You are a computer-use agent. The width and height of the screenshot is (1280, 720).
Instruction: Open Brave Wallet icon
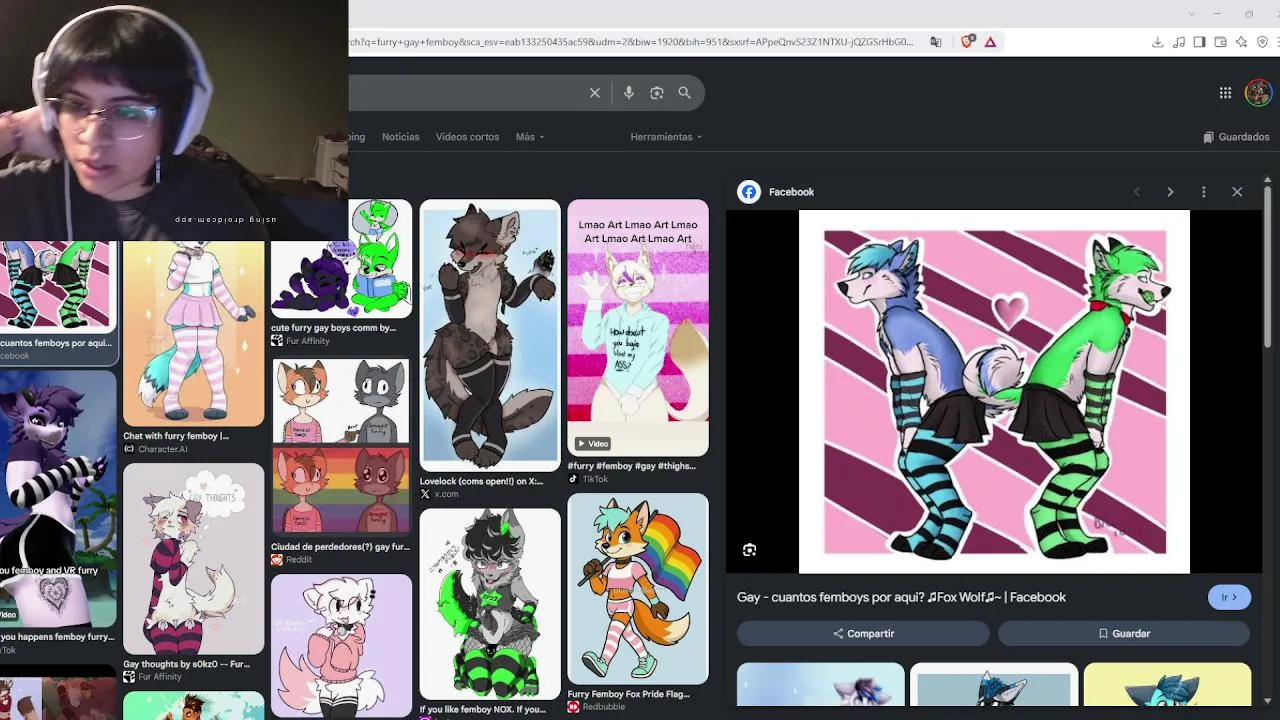(x=1221, y=42)
